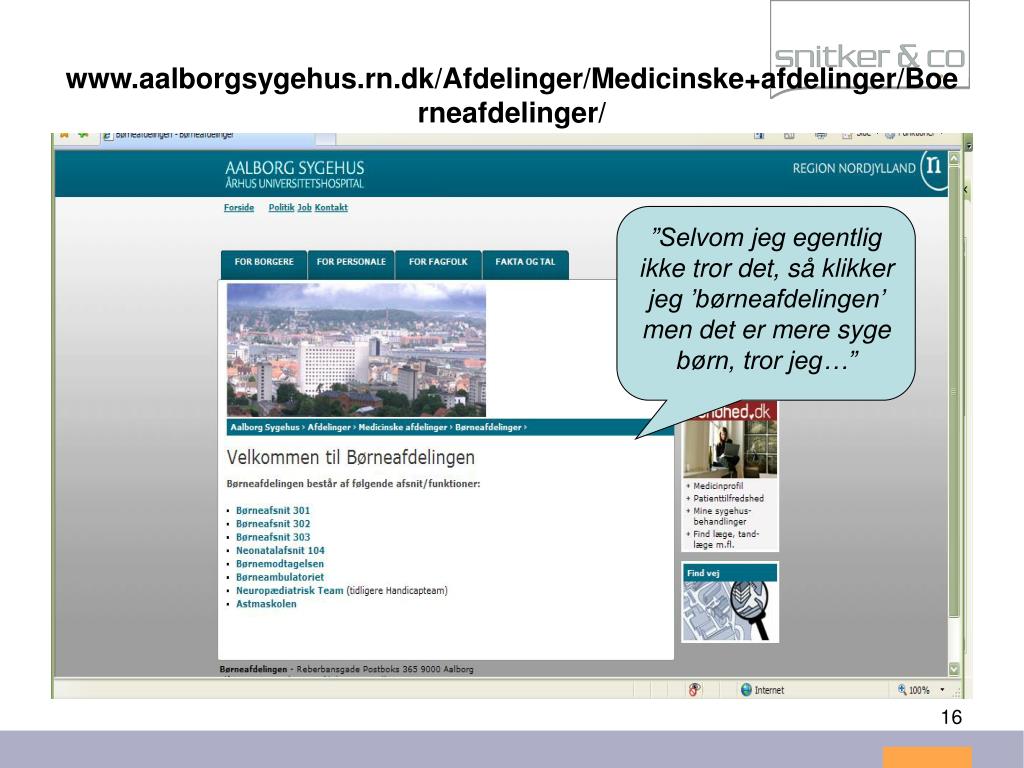
Task: Click the Find vej box header
Action: (730, 573)
